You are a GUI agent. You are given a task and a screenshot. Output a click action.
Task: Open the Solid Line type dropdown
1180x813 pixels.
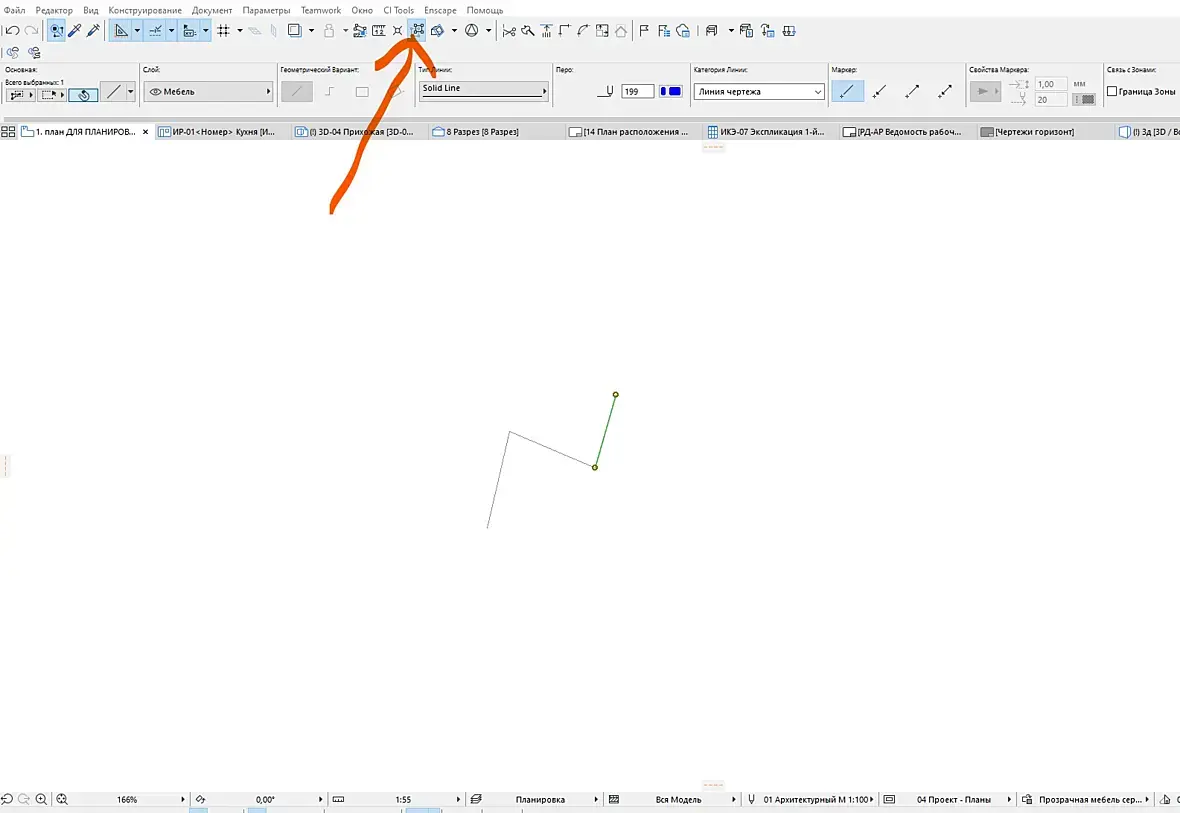click(484, 92)
